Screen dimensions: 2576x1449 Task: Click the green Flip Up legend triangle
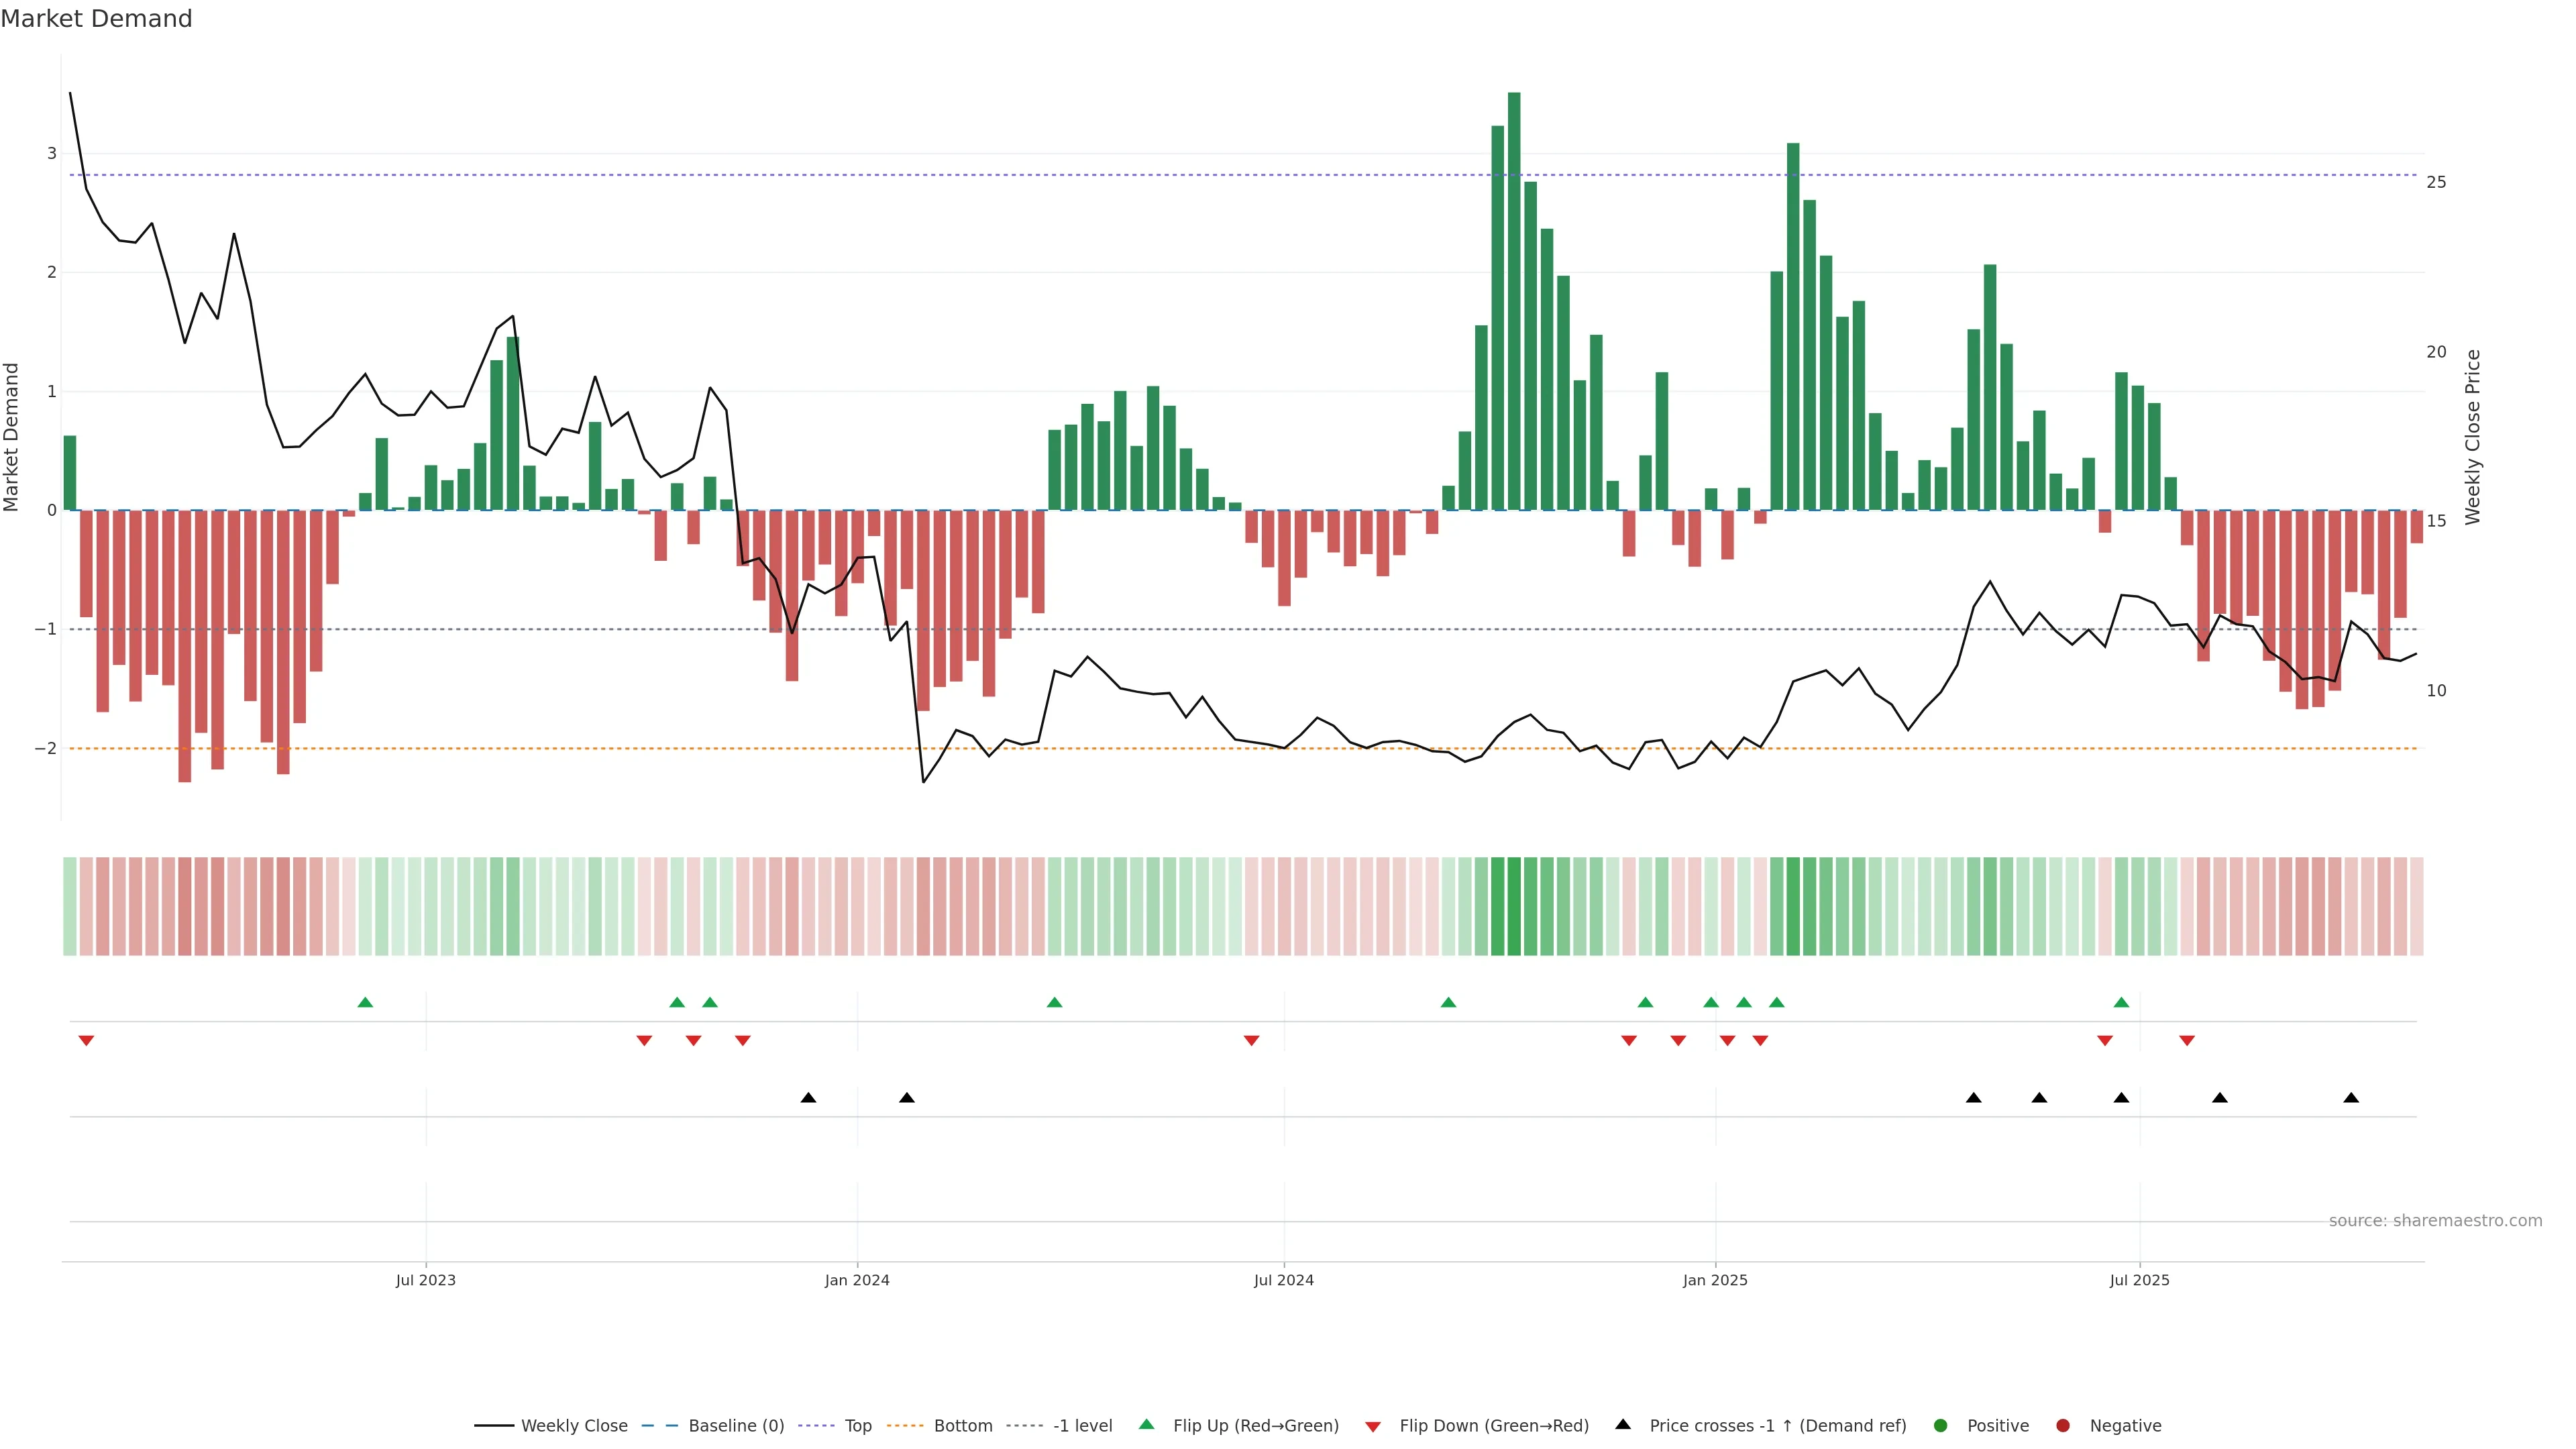coord(1146,1424)
